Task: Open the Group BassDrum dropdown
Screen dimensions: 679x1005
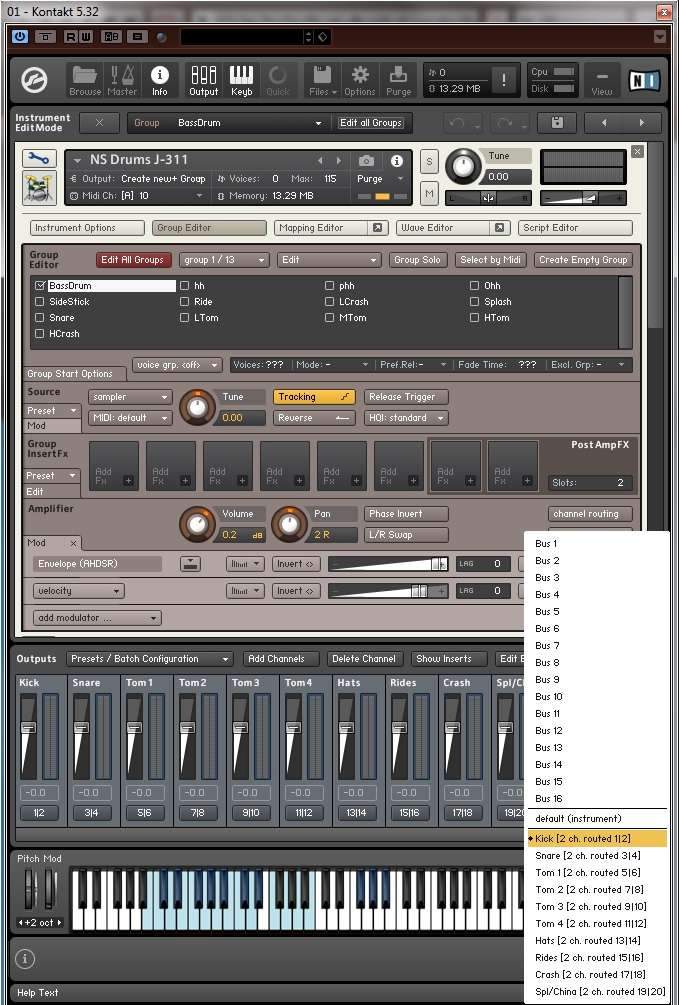Action: pos(228,123)
